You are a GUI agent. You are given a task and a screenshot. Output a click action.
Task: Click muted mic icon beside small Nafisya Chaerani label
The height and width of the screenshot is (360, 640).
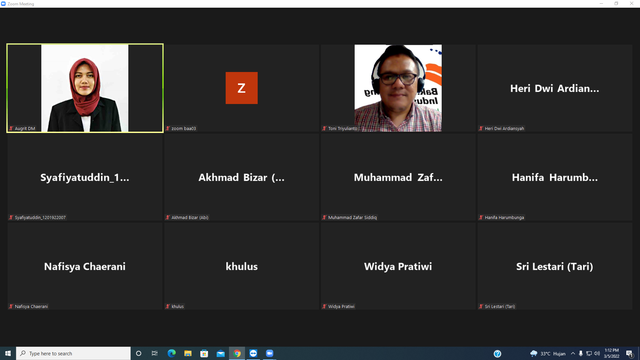pyautogui.click(x=11, y=306)
